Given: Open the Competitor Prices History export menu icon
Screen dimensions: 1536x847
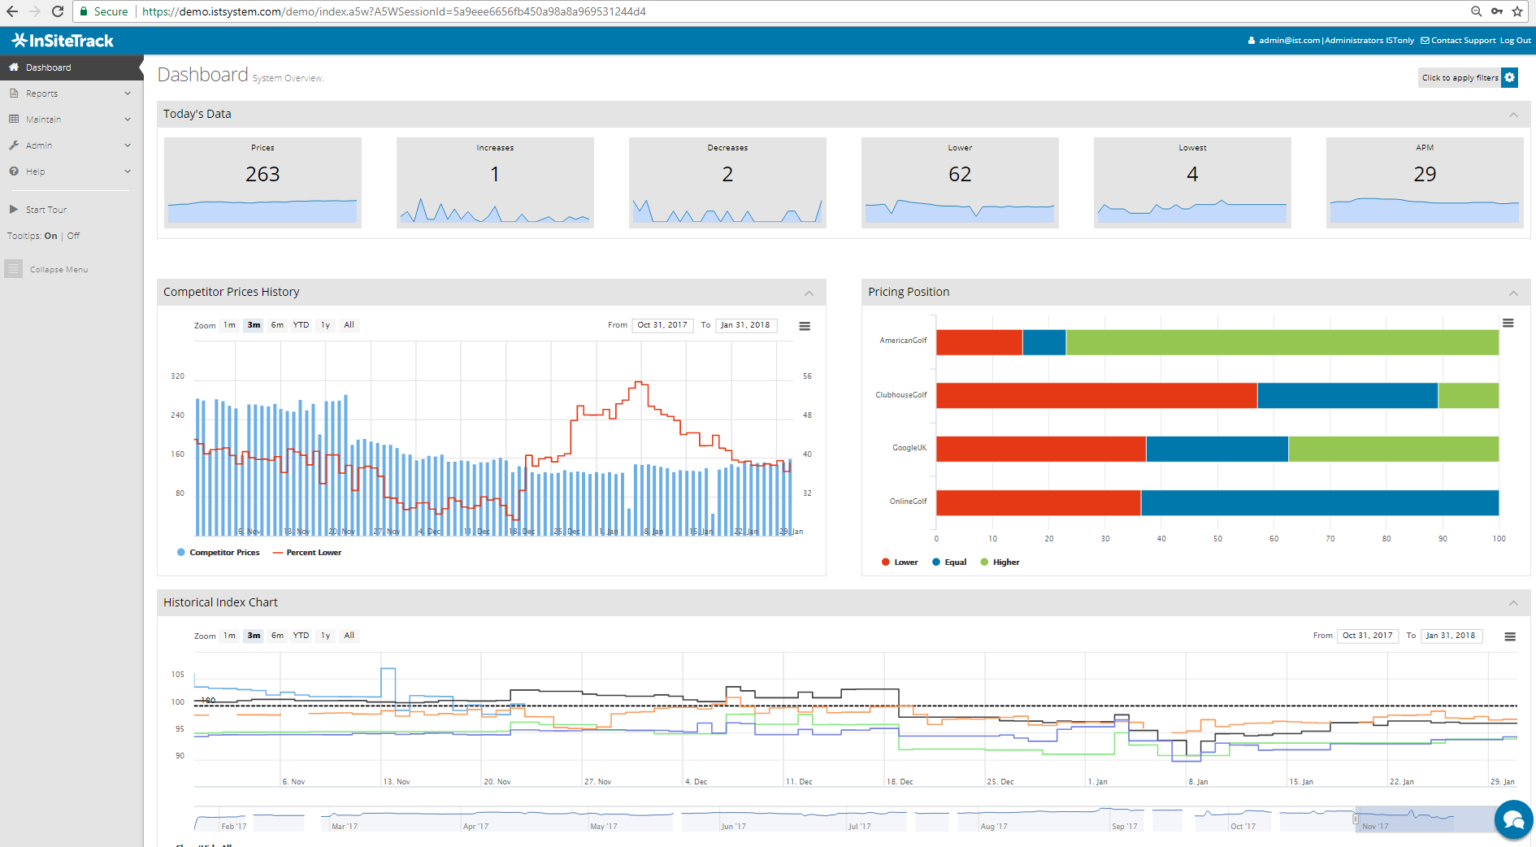Looking at the screenshot, I should (804, 325).
